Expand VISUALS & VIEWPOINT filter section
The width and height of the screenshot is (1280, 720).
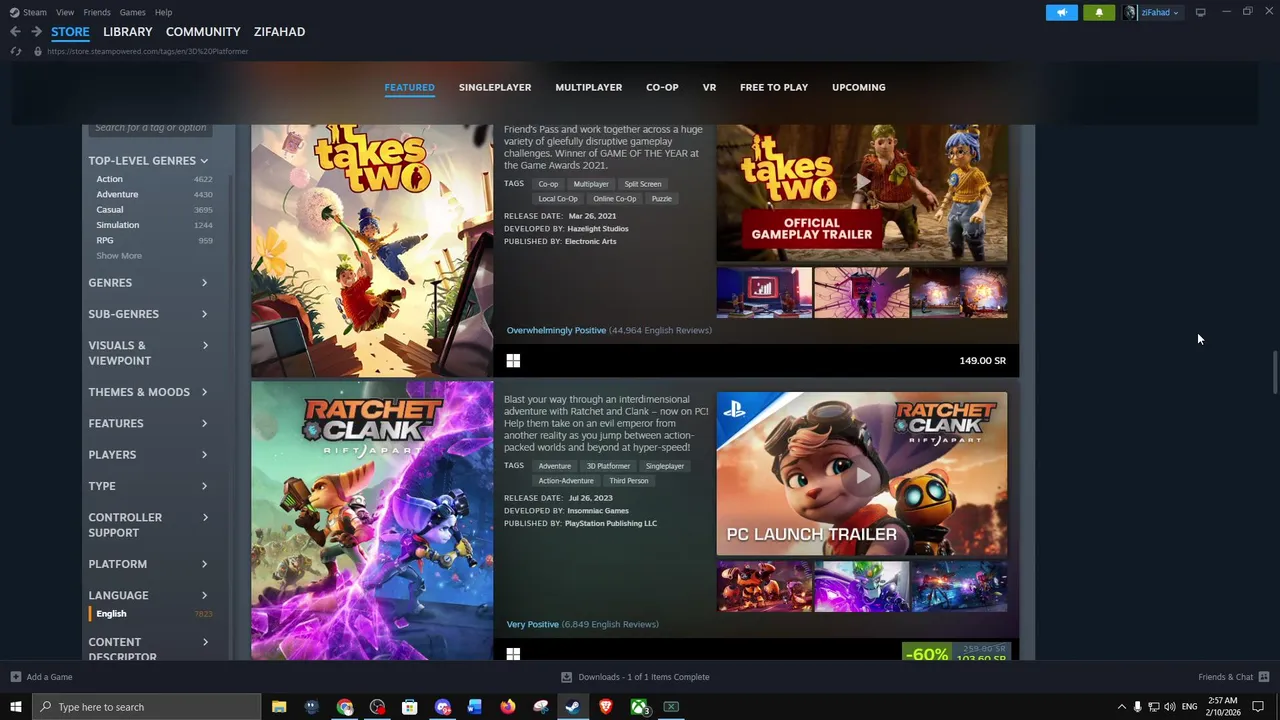[x=148, y=353]
